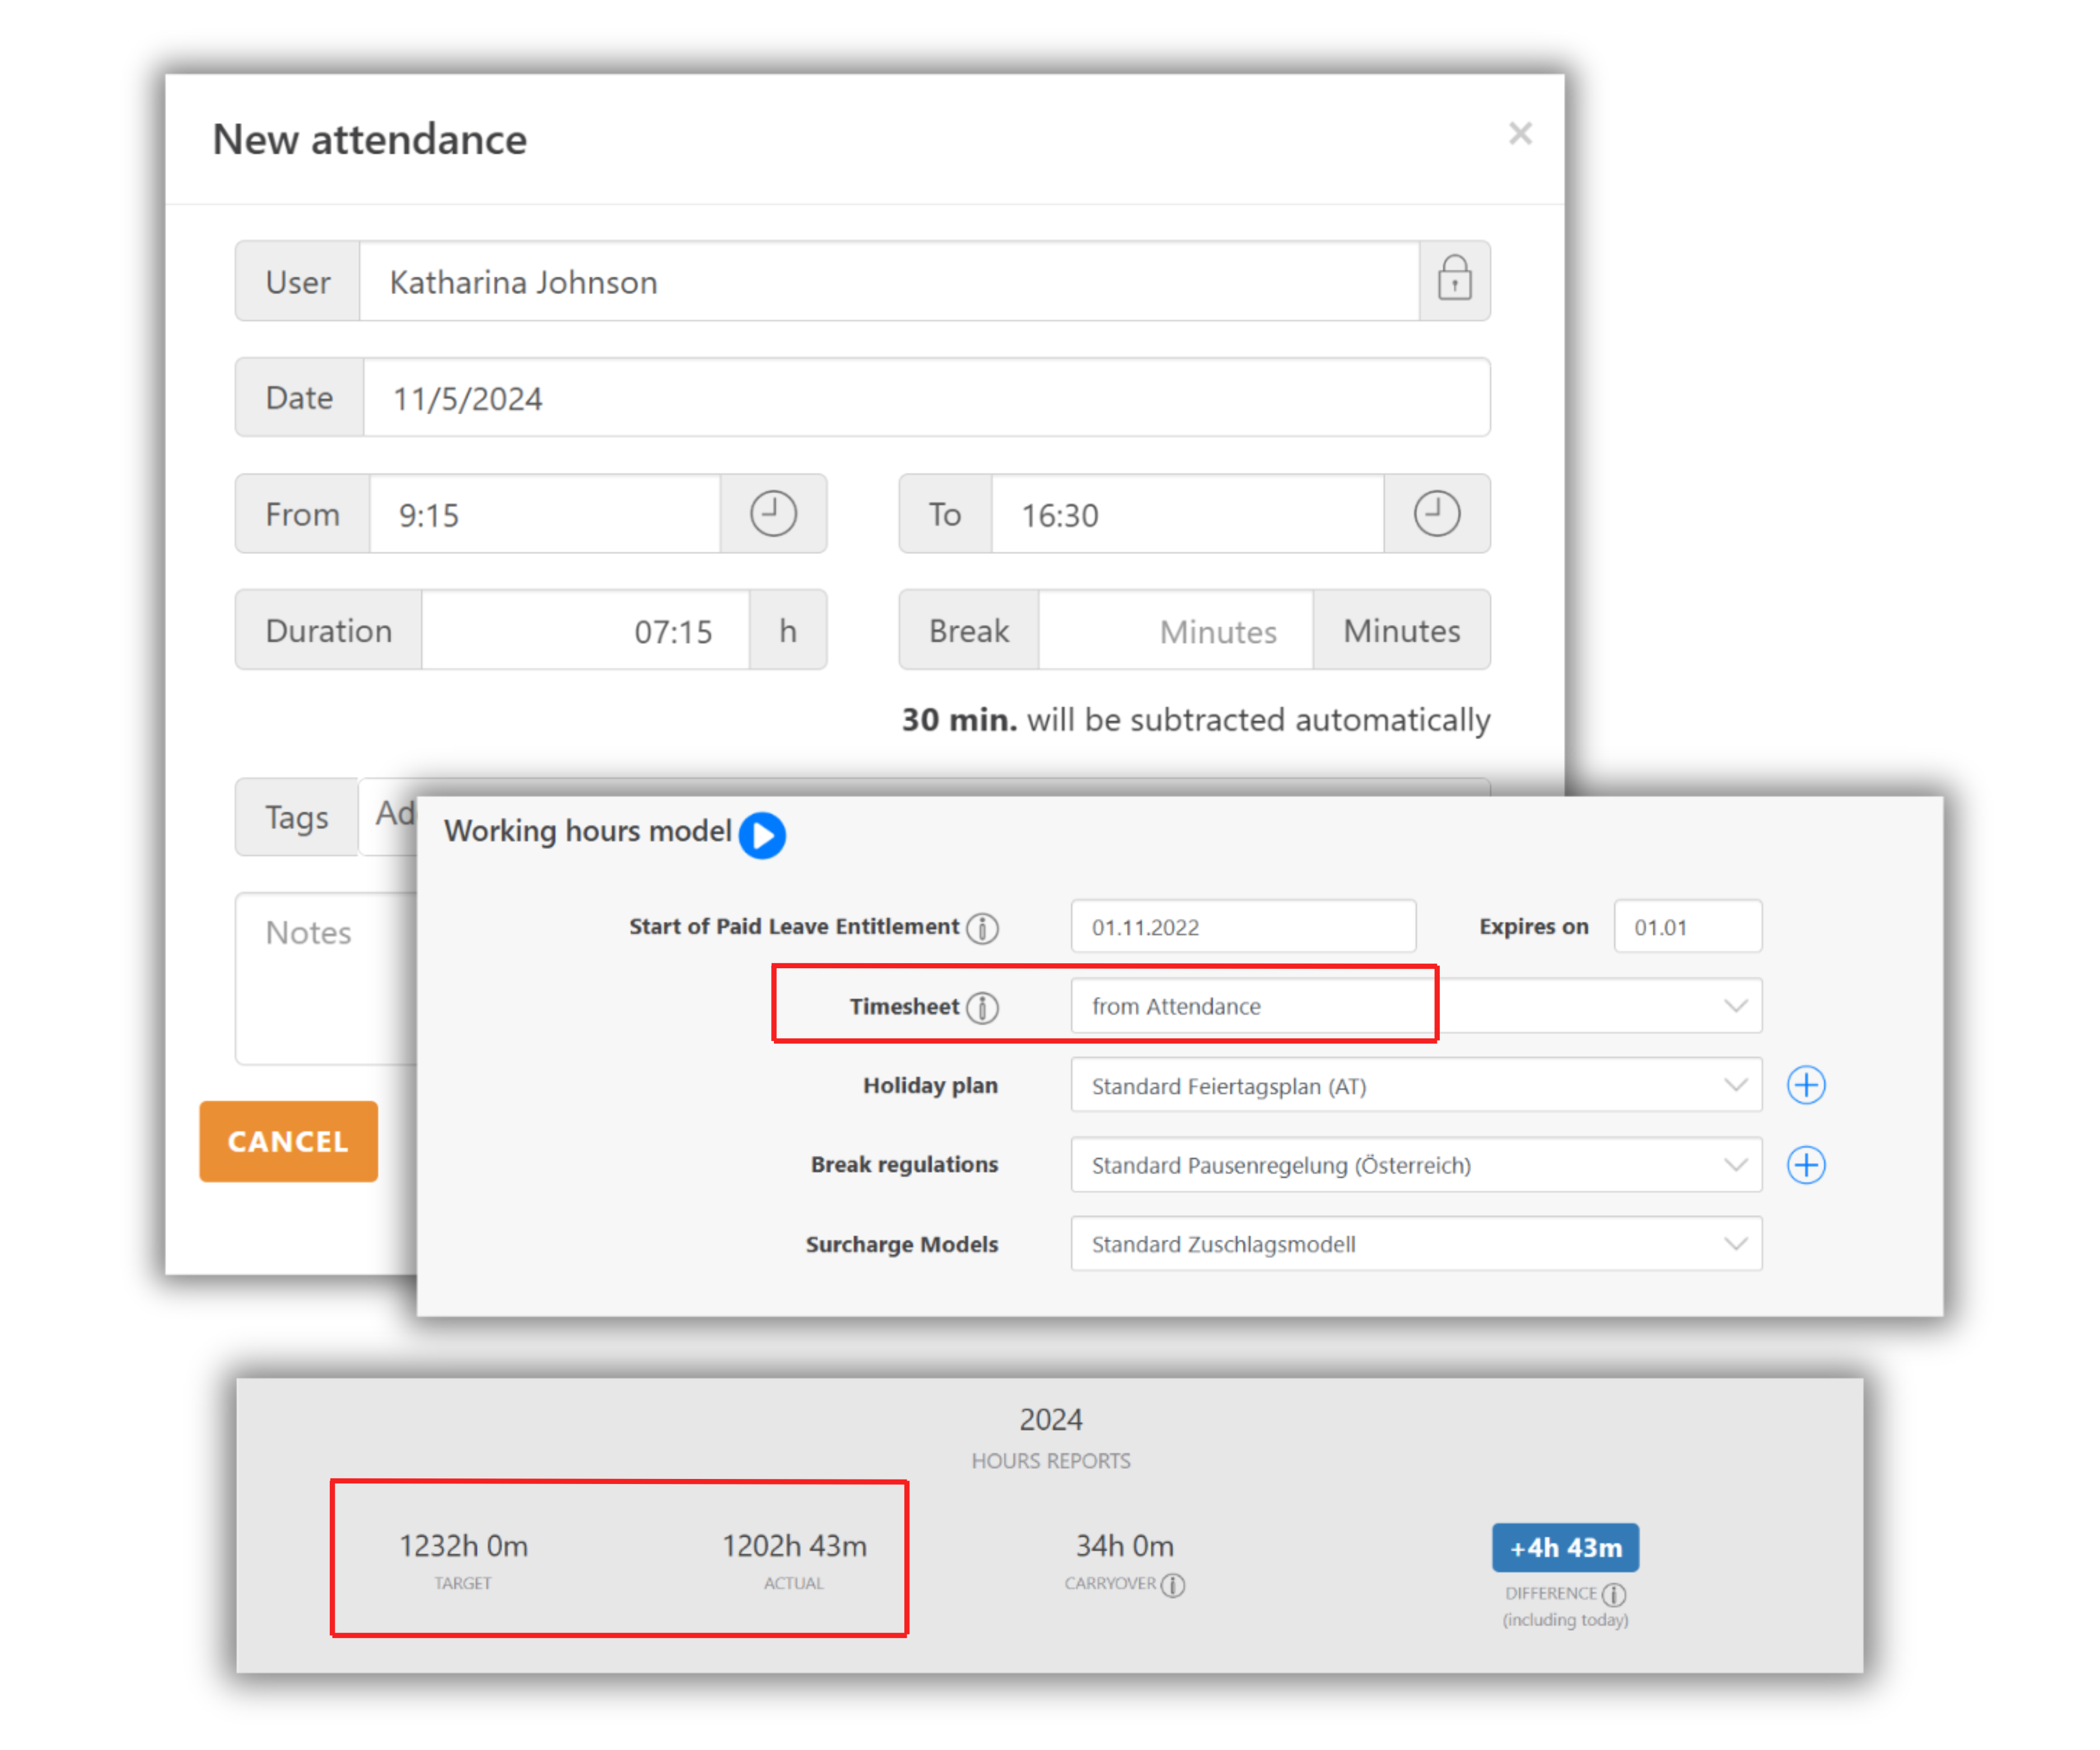The height and width of the screenshot is (1750, 2100).
Task: Show the Difference info tooltip
Action: [1613, 1594]
